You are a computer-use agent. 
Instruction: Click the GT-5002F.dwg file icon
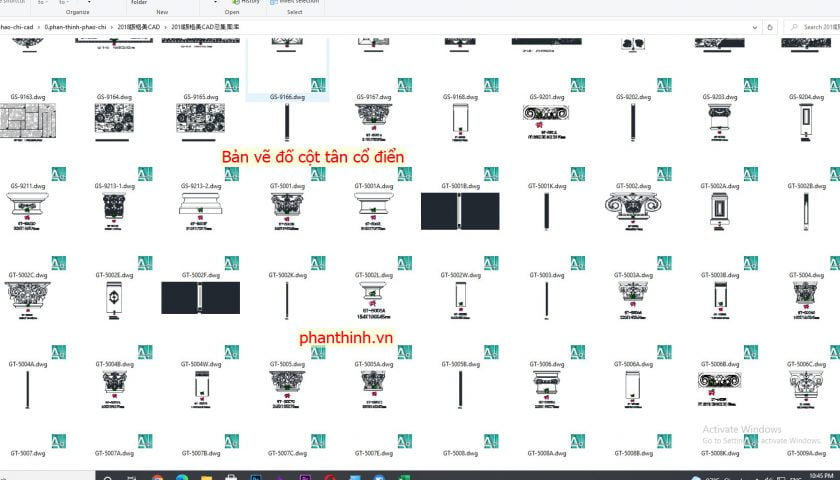tap(200, 298)
